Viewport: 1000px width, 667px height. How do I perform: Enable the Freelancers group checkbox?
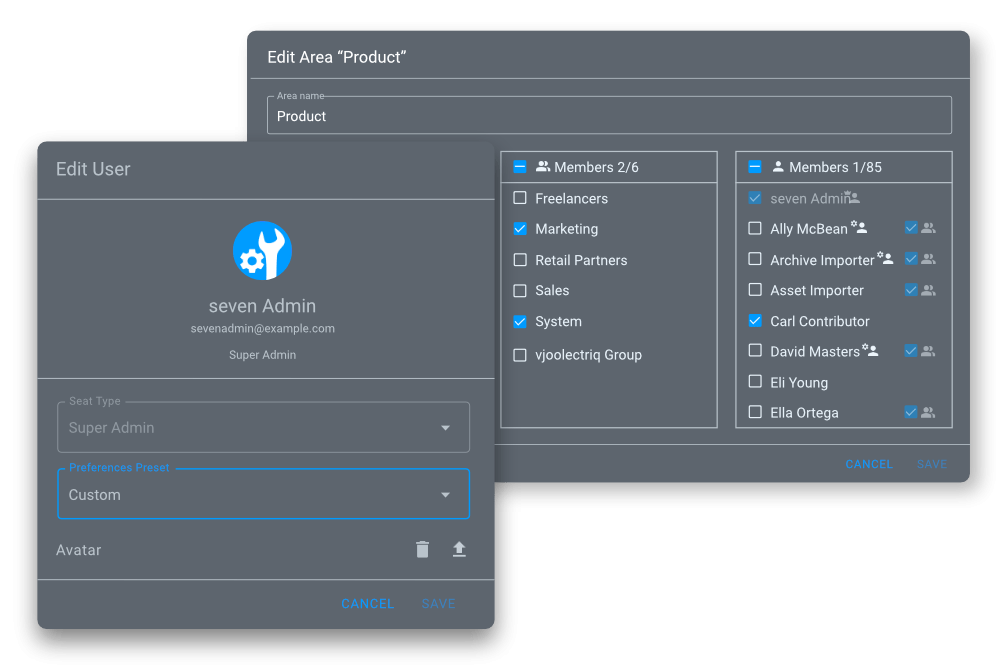point(520,198)
